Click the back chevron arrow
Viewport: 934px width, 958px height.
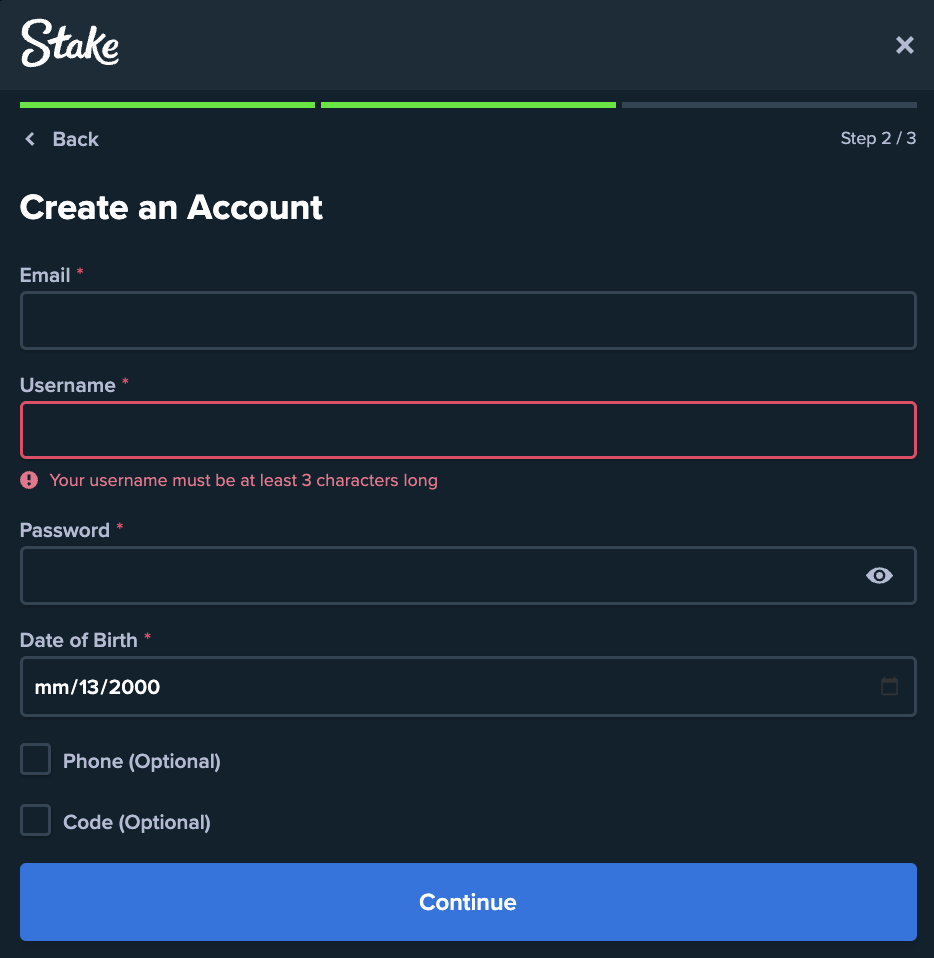[x=29, y=139]
